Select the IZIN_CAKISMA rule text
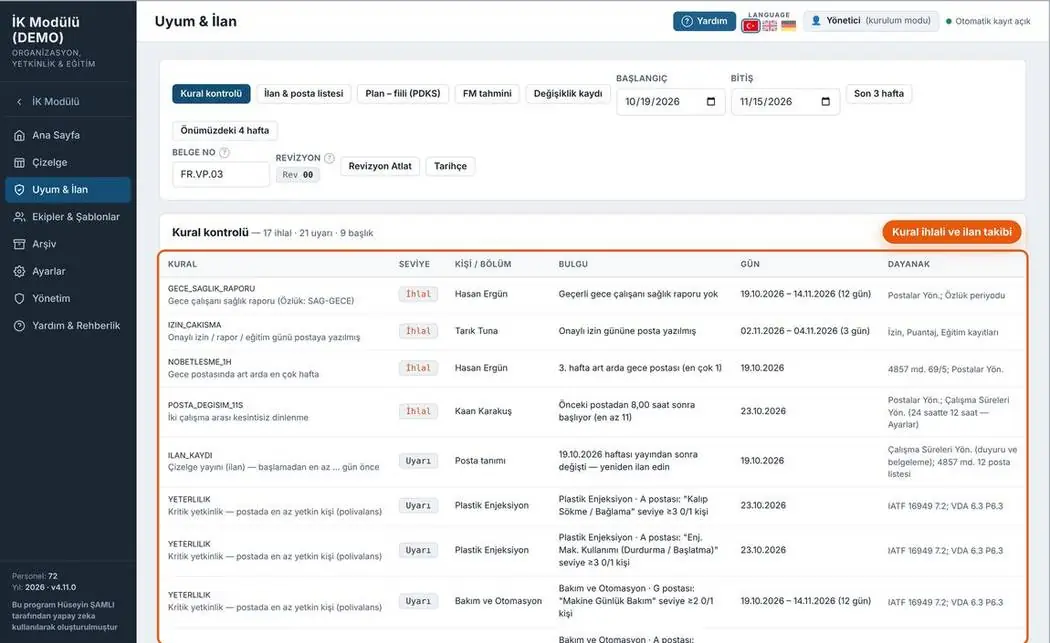This screenshot has height=643, width=1050. click(x=194, y=325)
